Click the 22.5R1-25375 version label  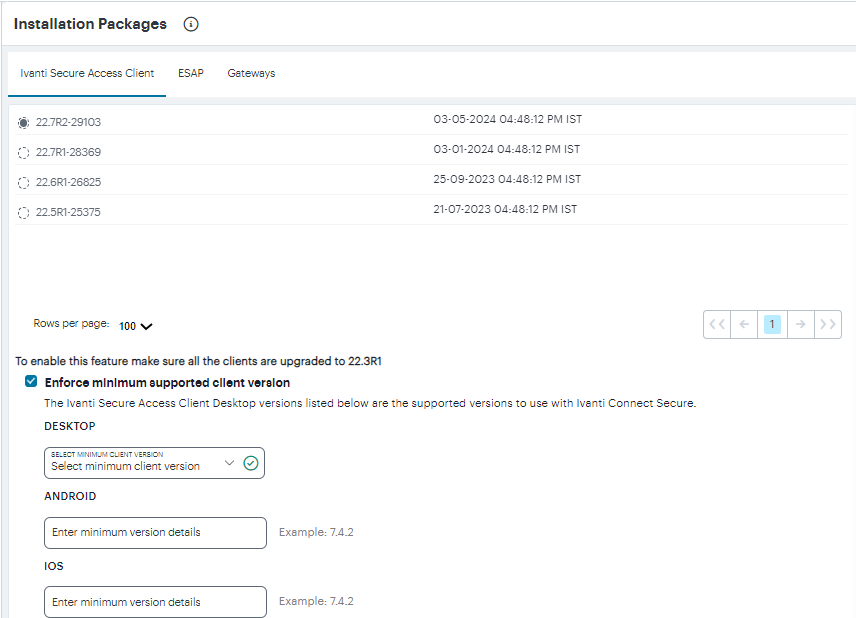(x=68, y=212)
